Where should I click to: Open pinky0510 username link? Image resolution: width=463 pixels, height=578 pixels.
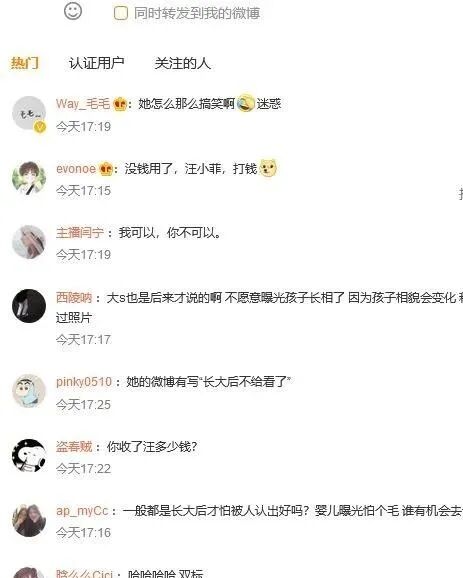coord(84,382)
